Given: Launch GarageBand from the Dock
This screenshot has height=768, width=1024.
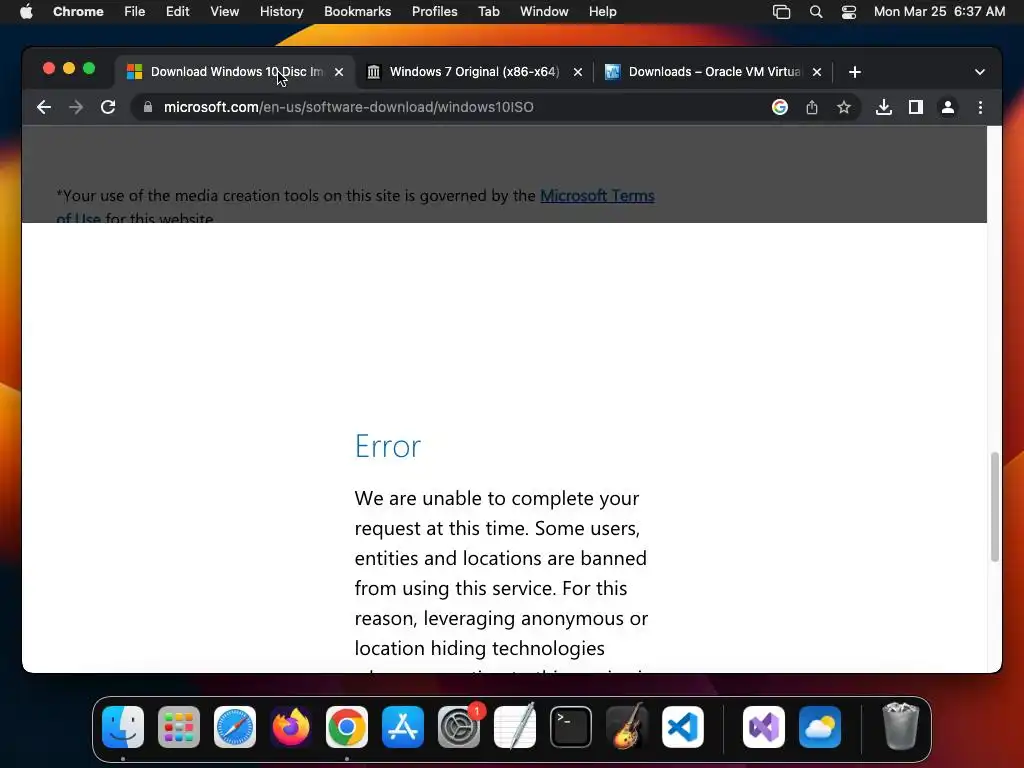Looking at the screenshot, I should (x=627, y=727).
